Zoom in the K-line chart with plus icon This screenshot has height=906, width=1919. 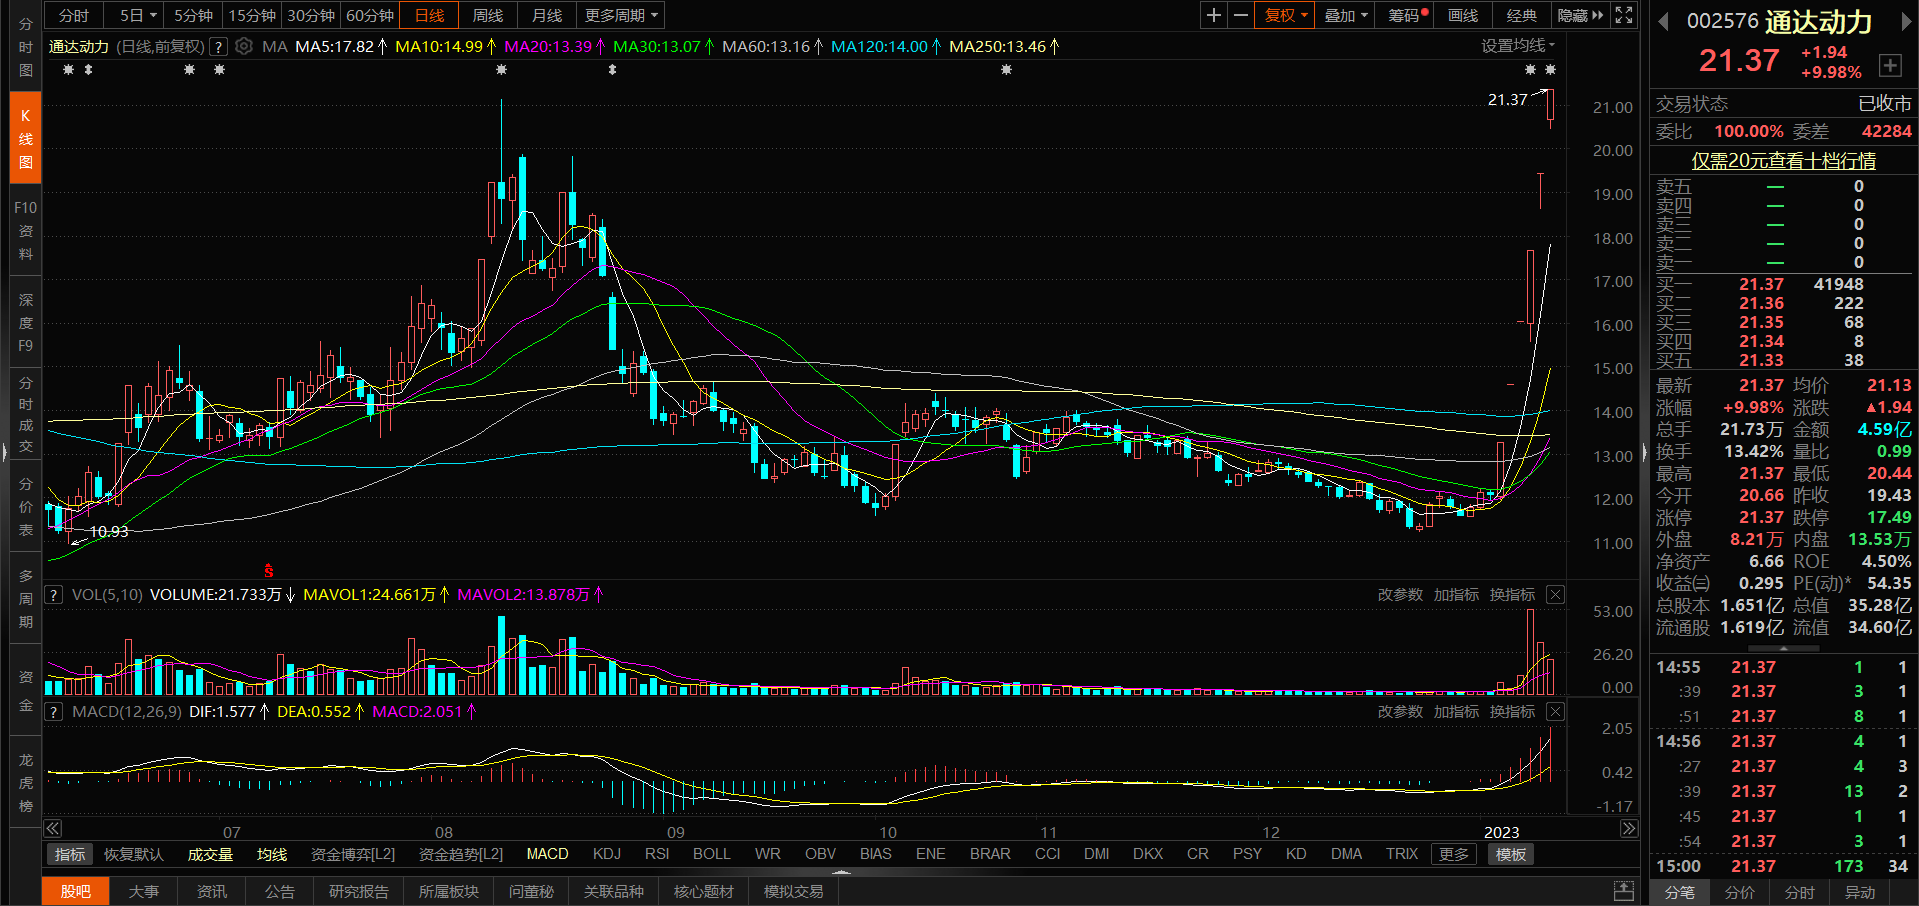point(1213,15)
